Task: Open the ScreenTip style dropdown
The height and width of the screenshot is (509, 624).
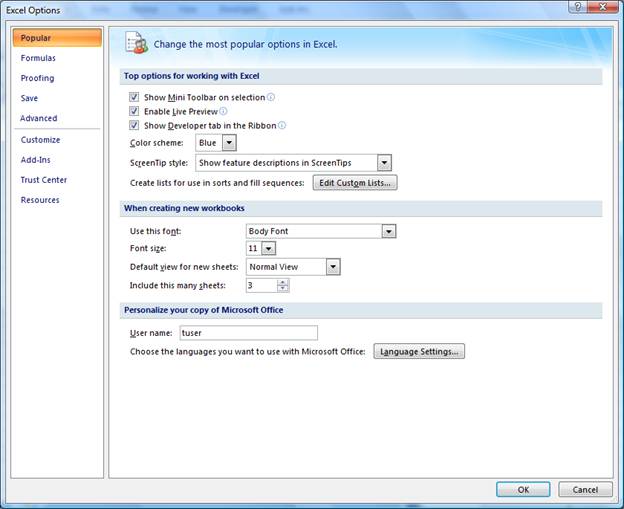Action: click(384, 163)
